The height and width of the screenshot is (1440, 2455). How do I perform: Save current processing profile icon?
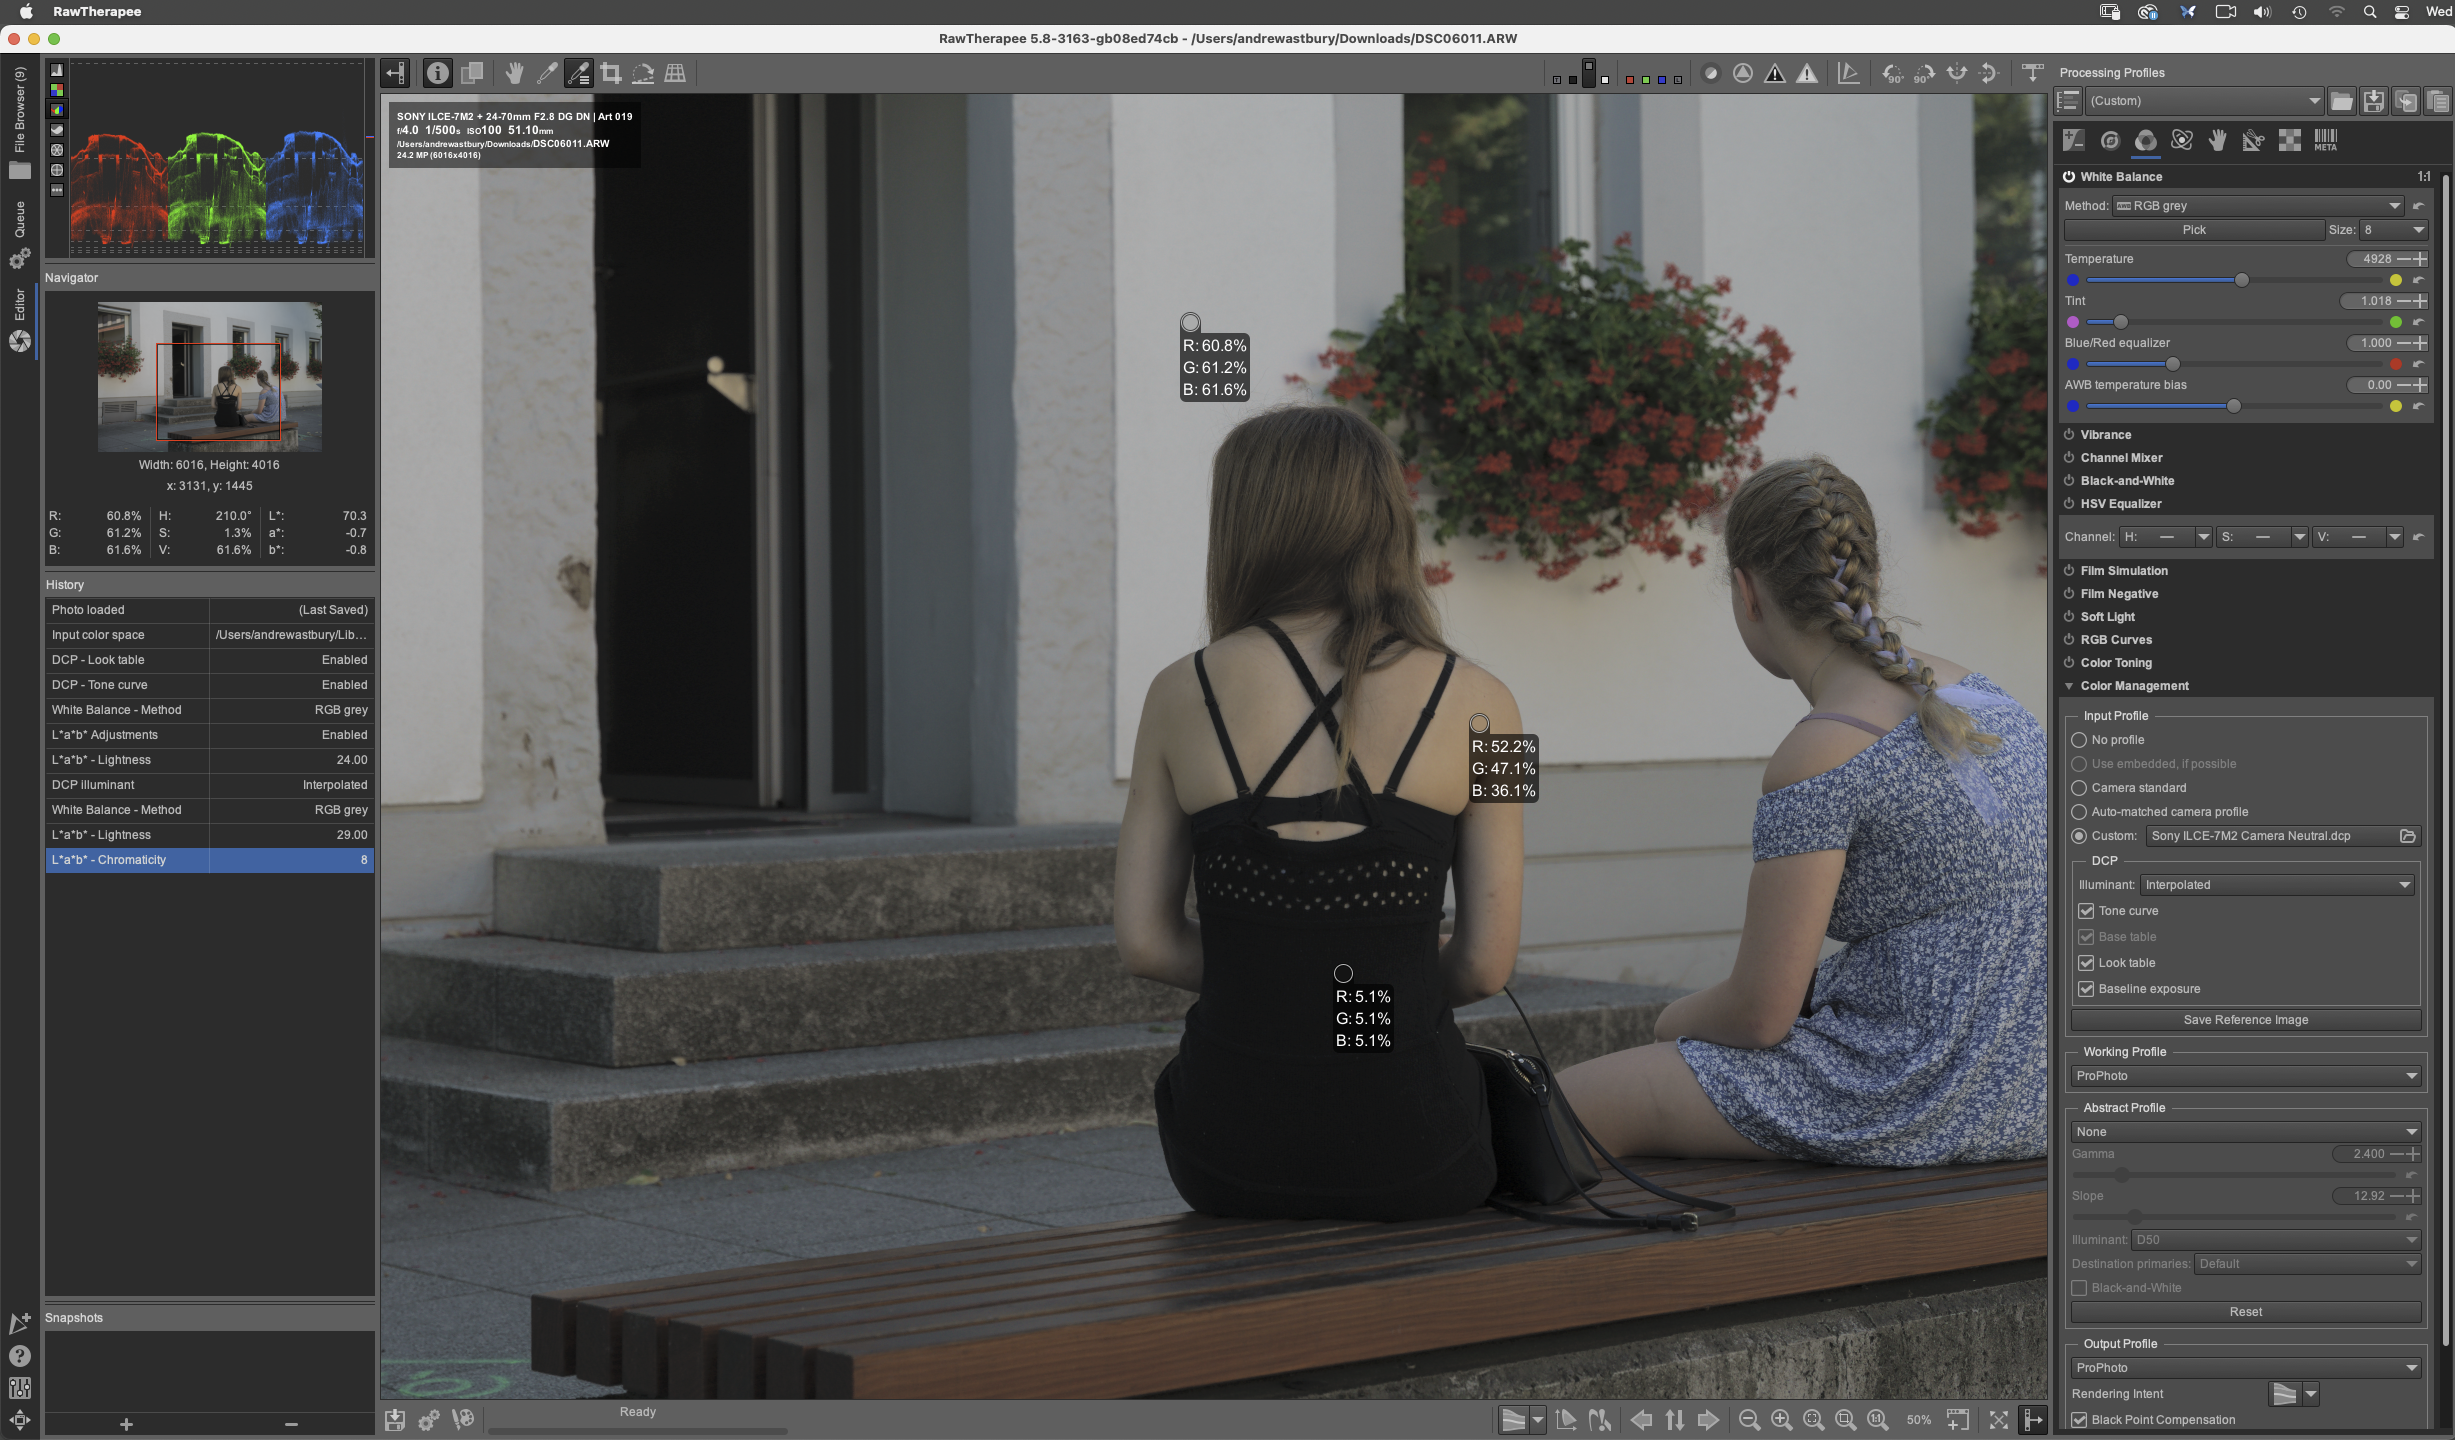pyautogui.click(x=2374, y=101)
